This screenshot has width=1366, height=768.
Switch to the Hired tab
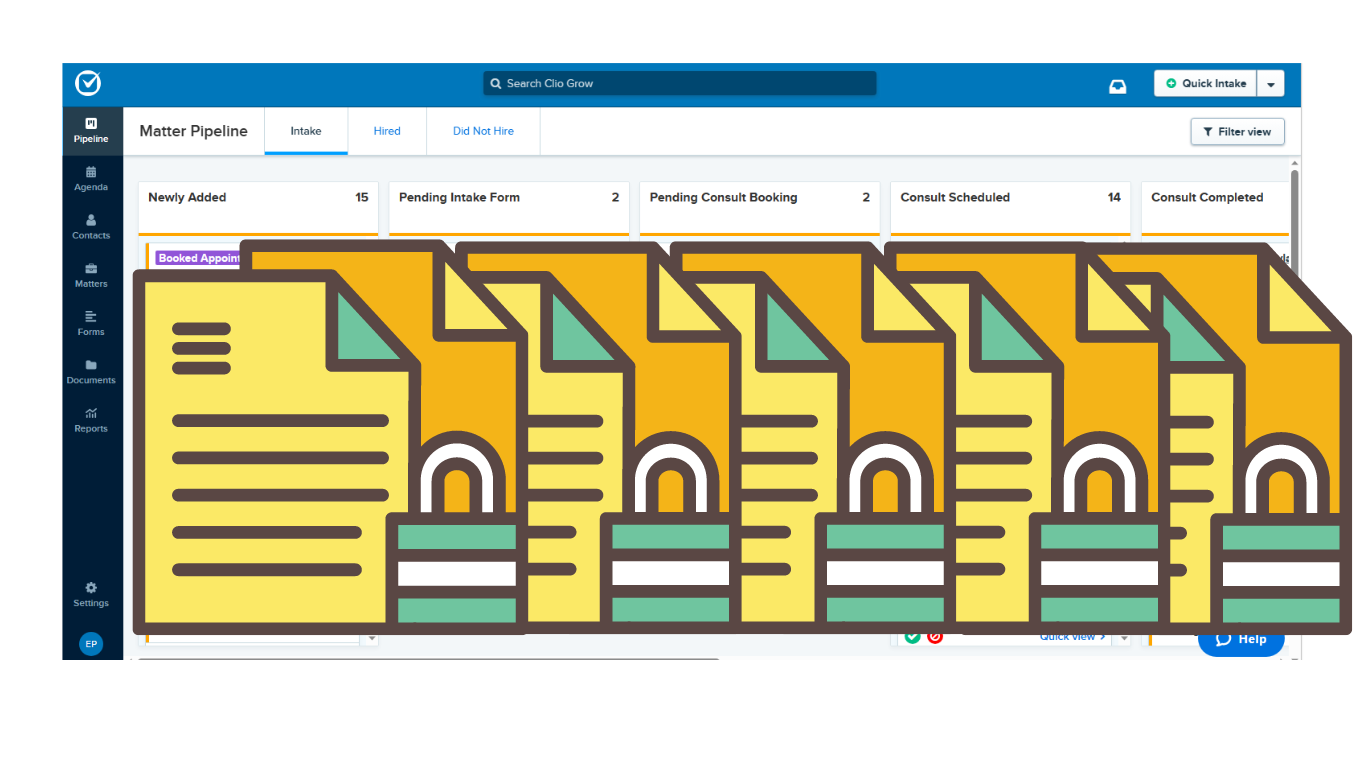[x=387, y=131]
